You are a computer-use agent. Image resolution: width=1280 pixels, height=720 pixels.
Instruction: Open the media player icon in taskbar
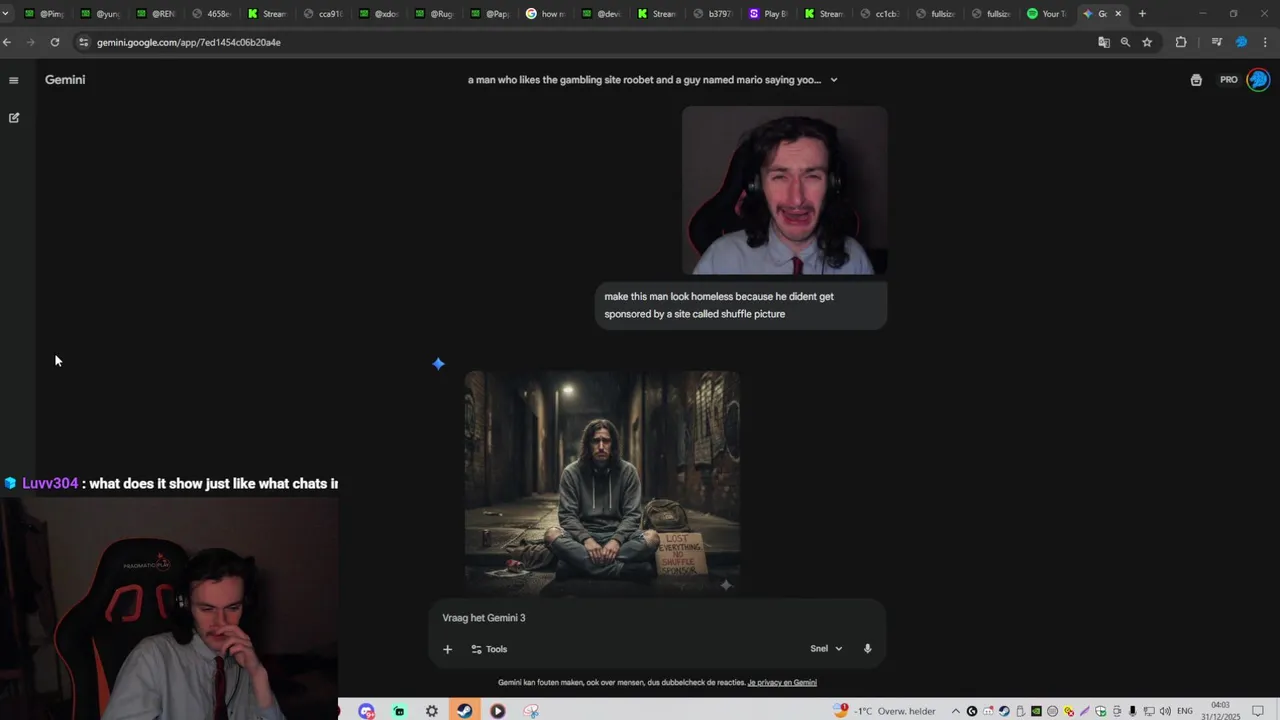tap(498, 711)
